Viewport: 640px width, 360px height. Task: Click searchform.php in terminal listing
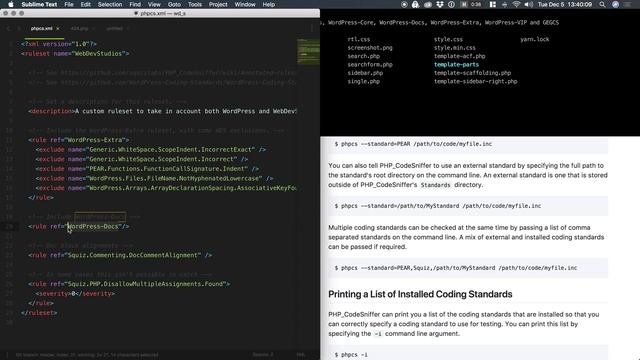(370, 64)
